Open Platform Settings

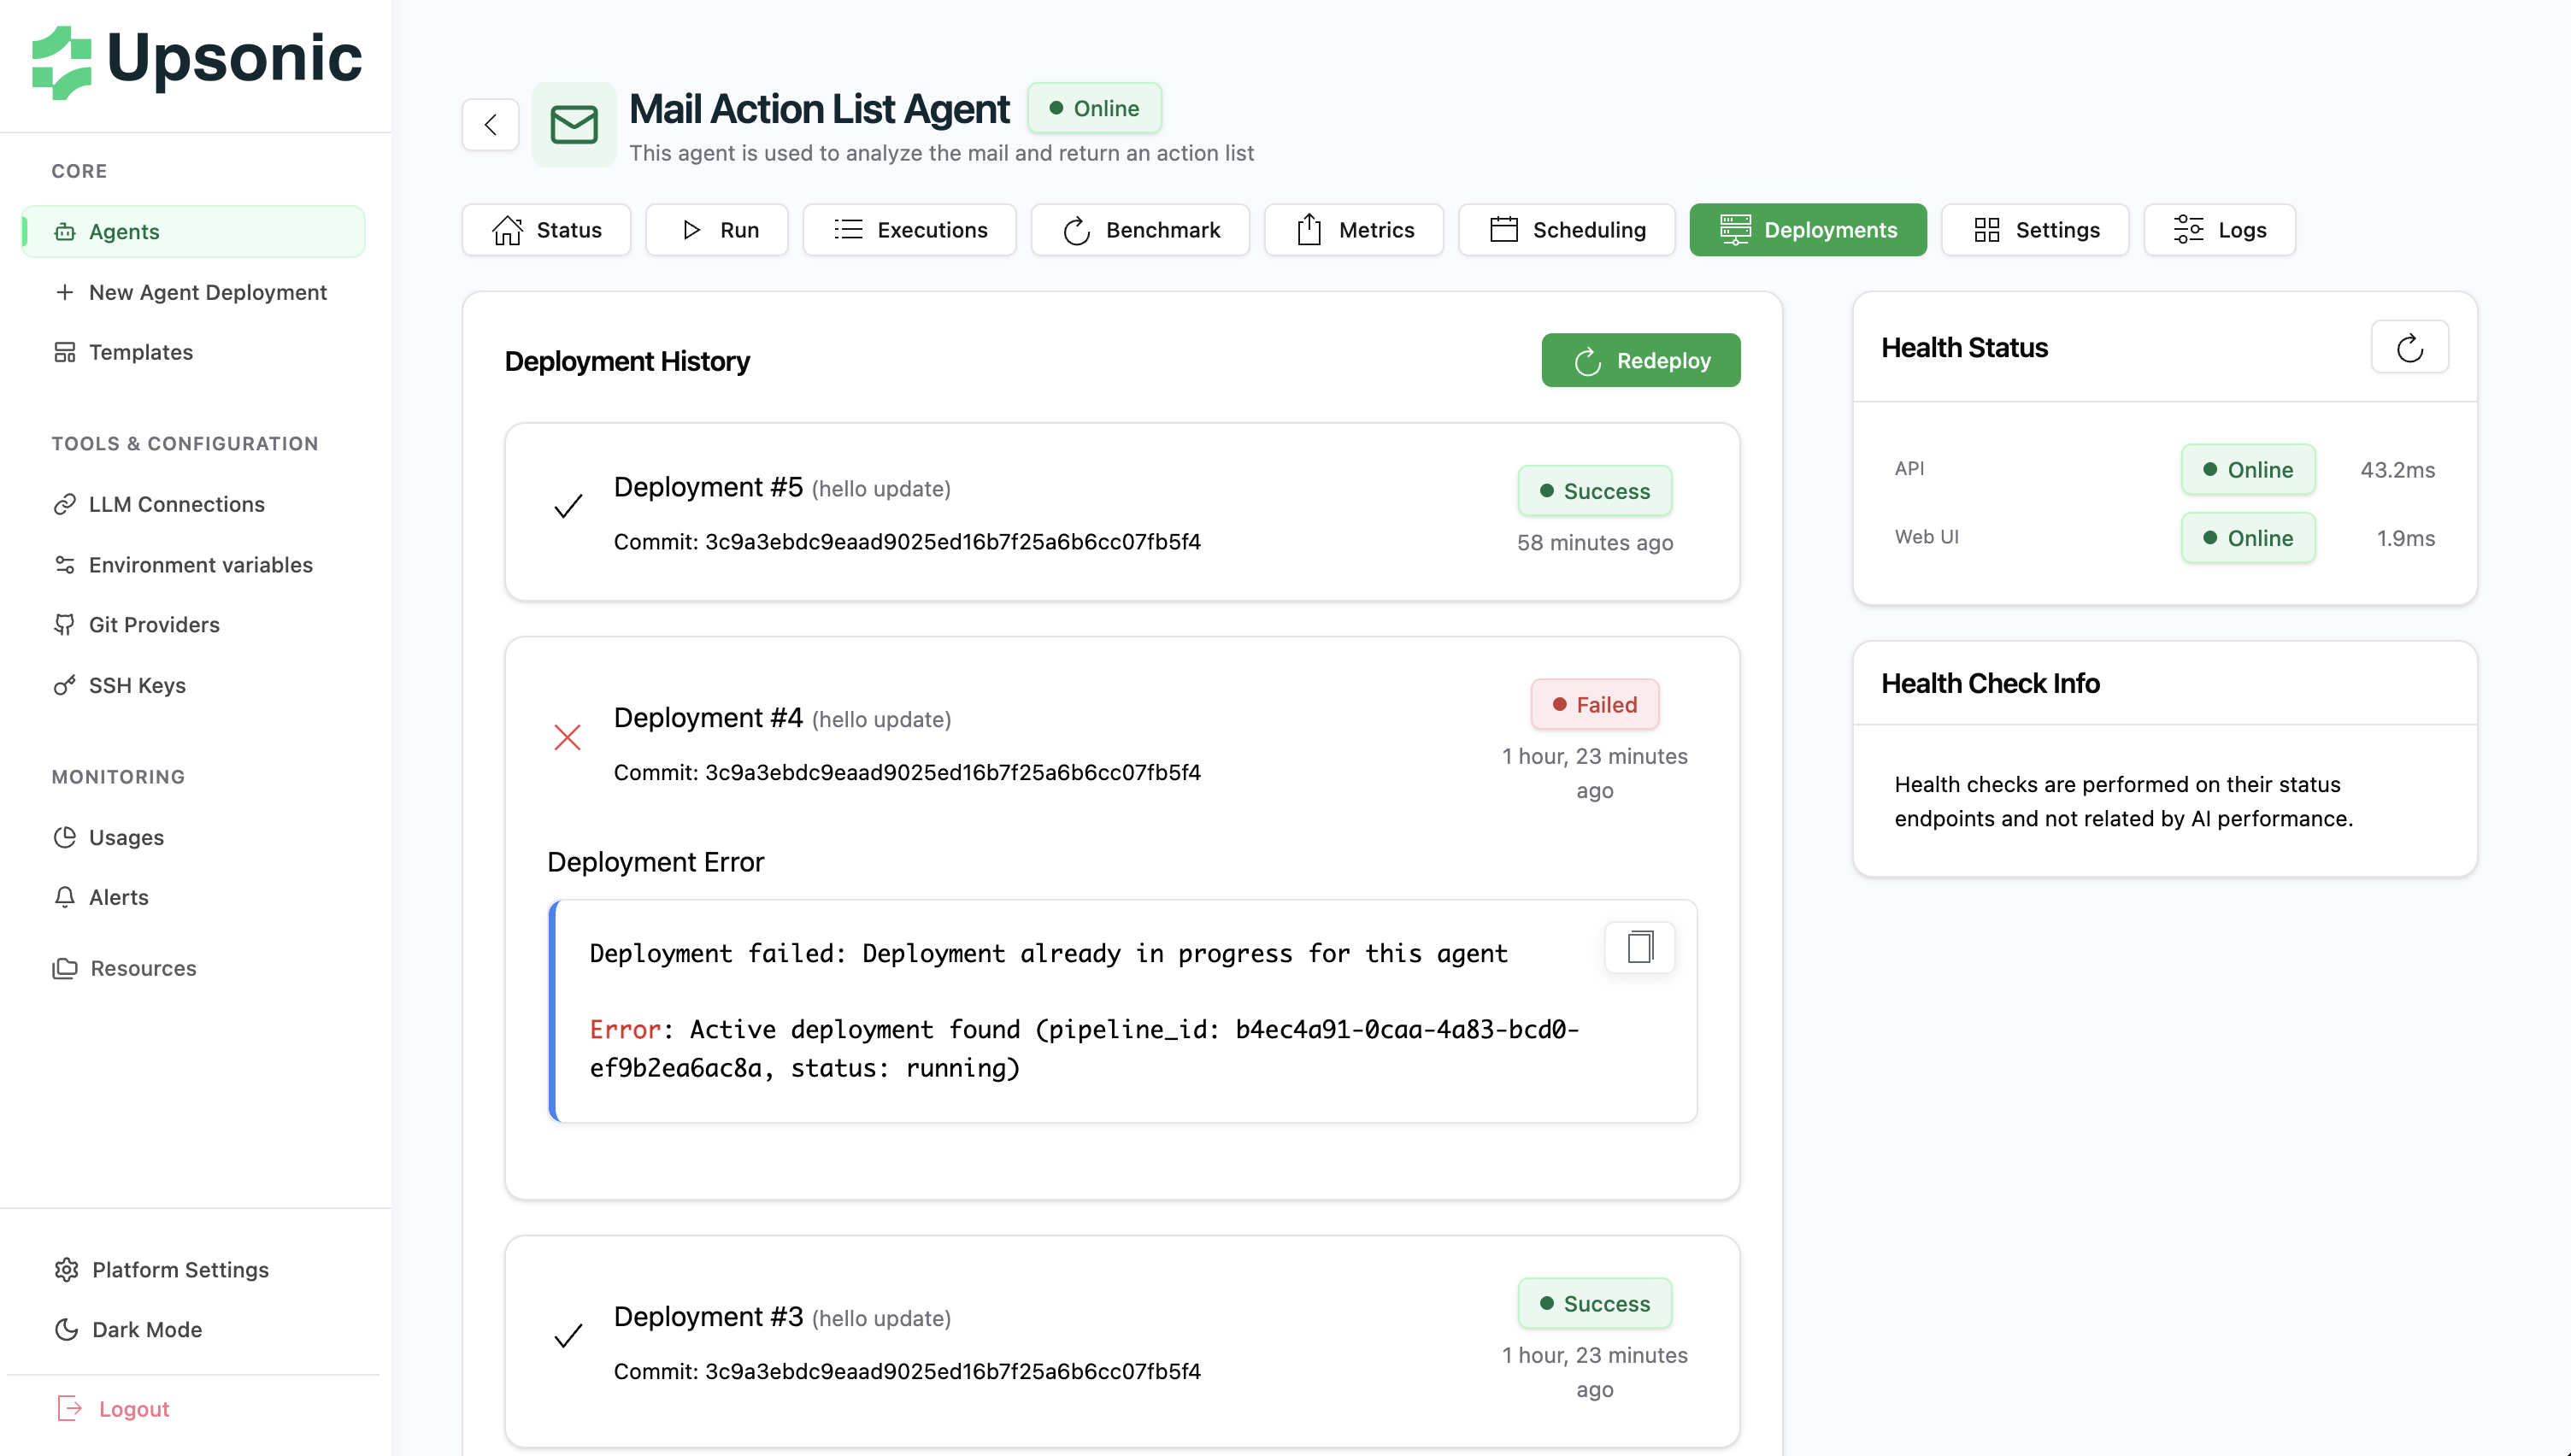click(x=180, y=1269)
